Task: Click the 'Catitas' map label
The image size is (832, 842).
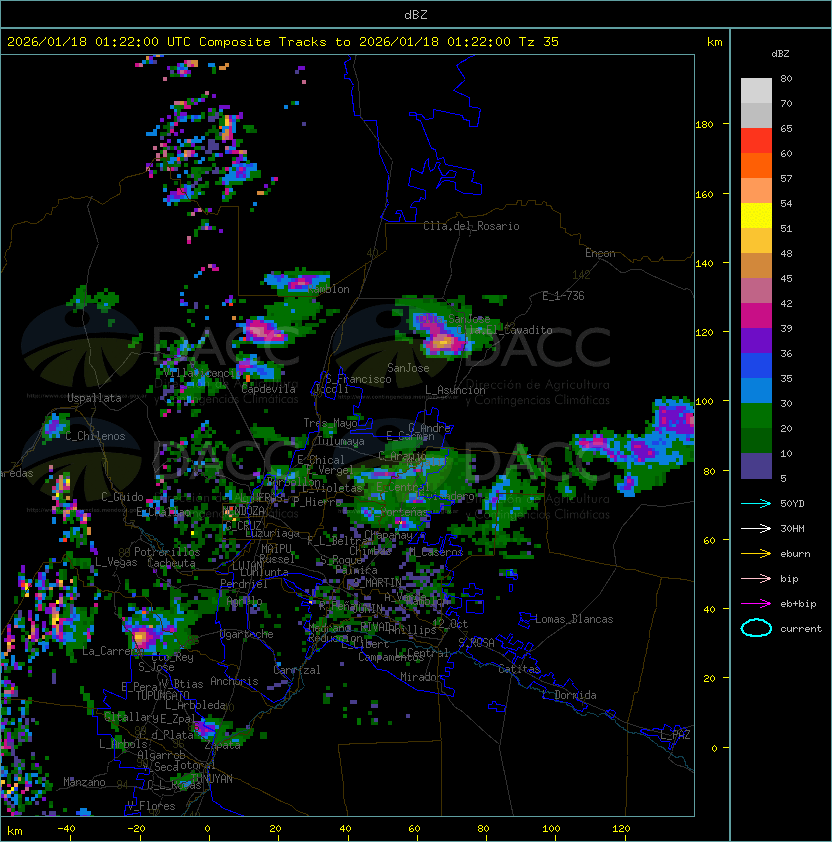Action: (519, 669)
